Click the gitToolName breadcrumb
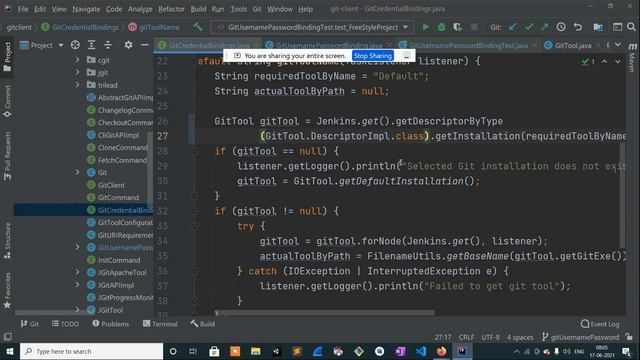640x360 pixels. [154, 27]
